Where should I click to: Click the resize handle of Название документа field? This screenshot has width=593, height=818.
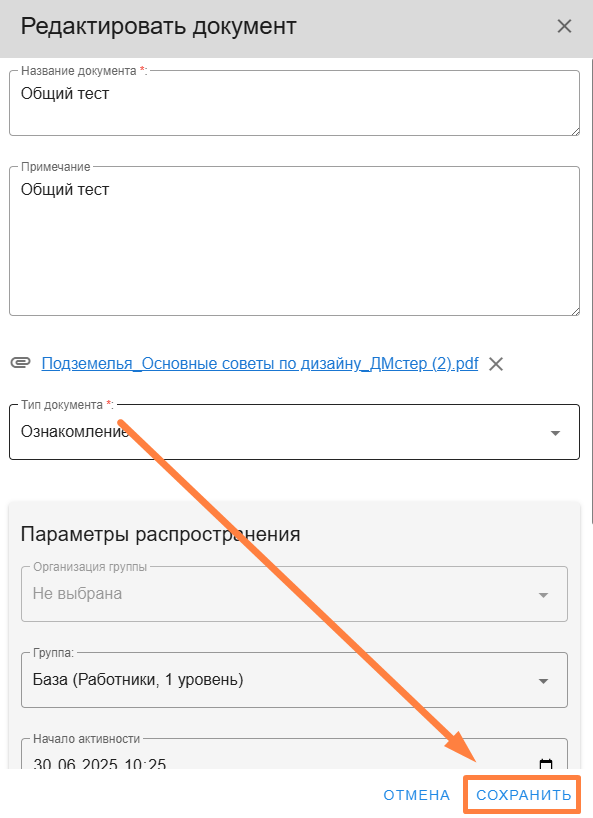click(575, 131)
